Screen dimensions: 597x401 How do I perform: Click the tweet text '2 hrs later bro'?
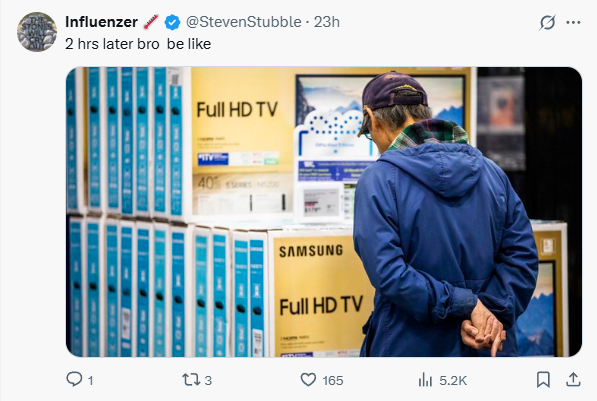coord(112,44)
